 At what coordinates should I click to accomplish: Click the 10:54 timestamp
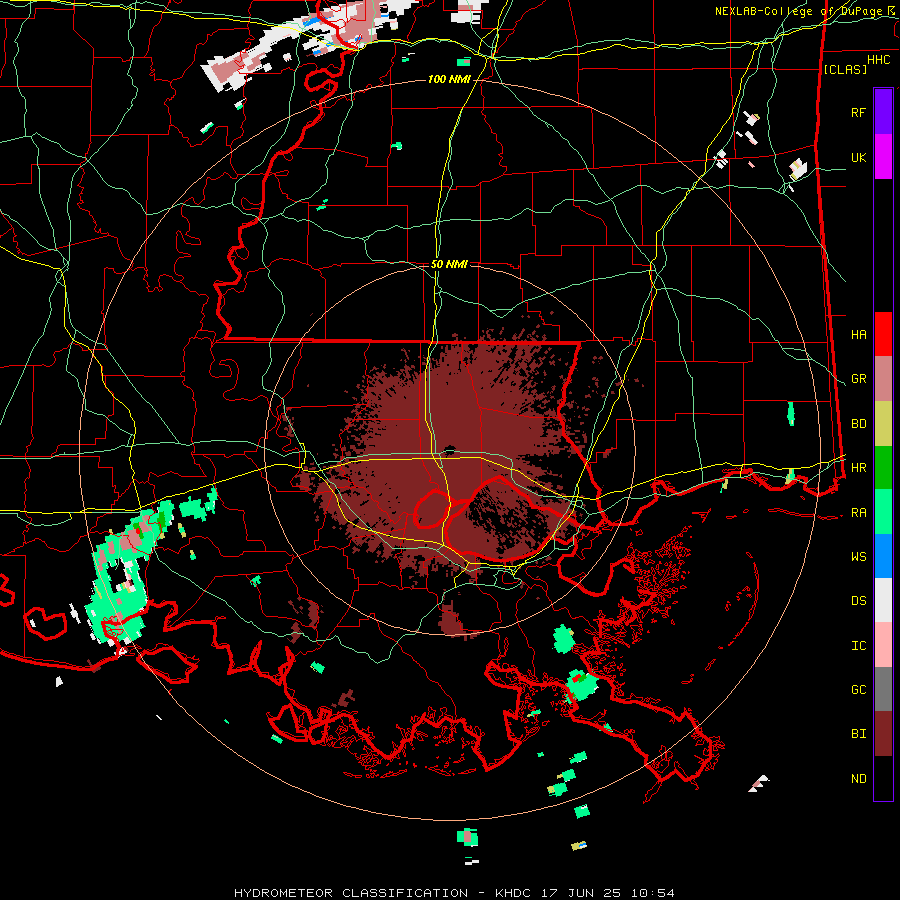click(651, 893)
